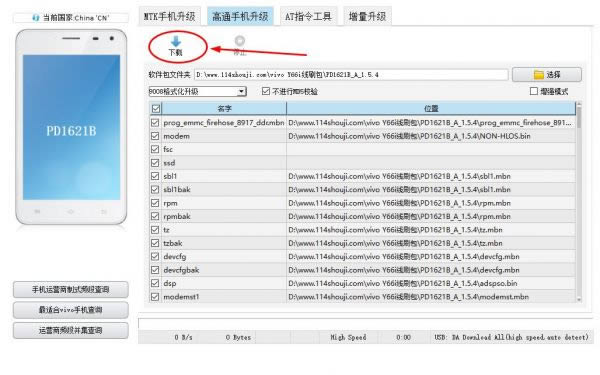Click the '0 Bytes' status bar field
This screenshot has height=375, width=600.
[x=238, y=338]
